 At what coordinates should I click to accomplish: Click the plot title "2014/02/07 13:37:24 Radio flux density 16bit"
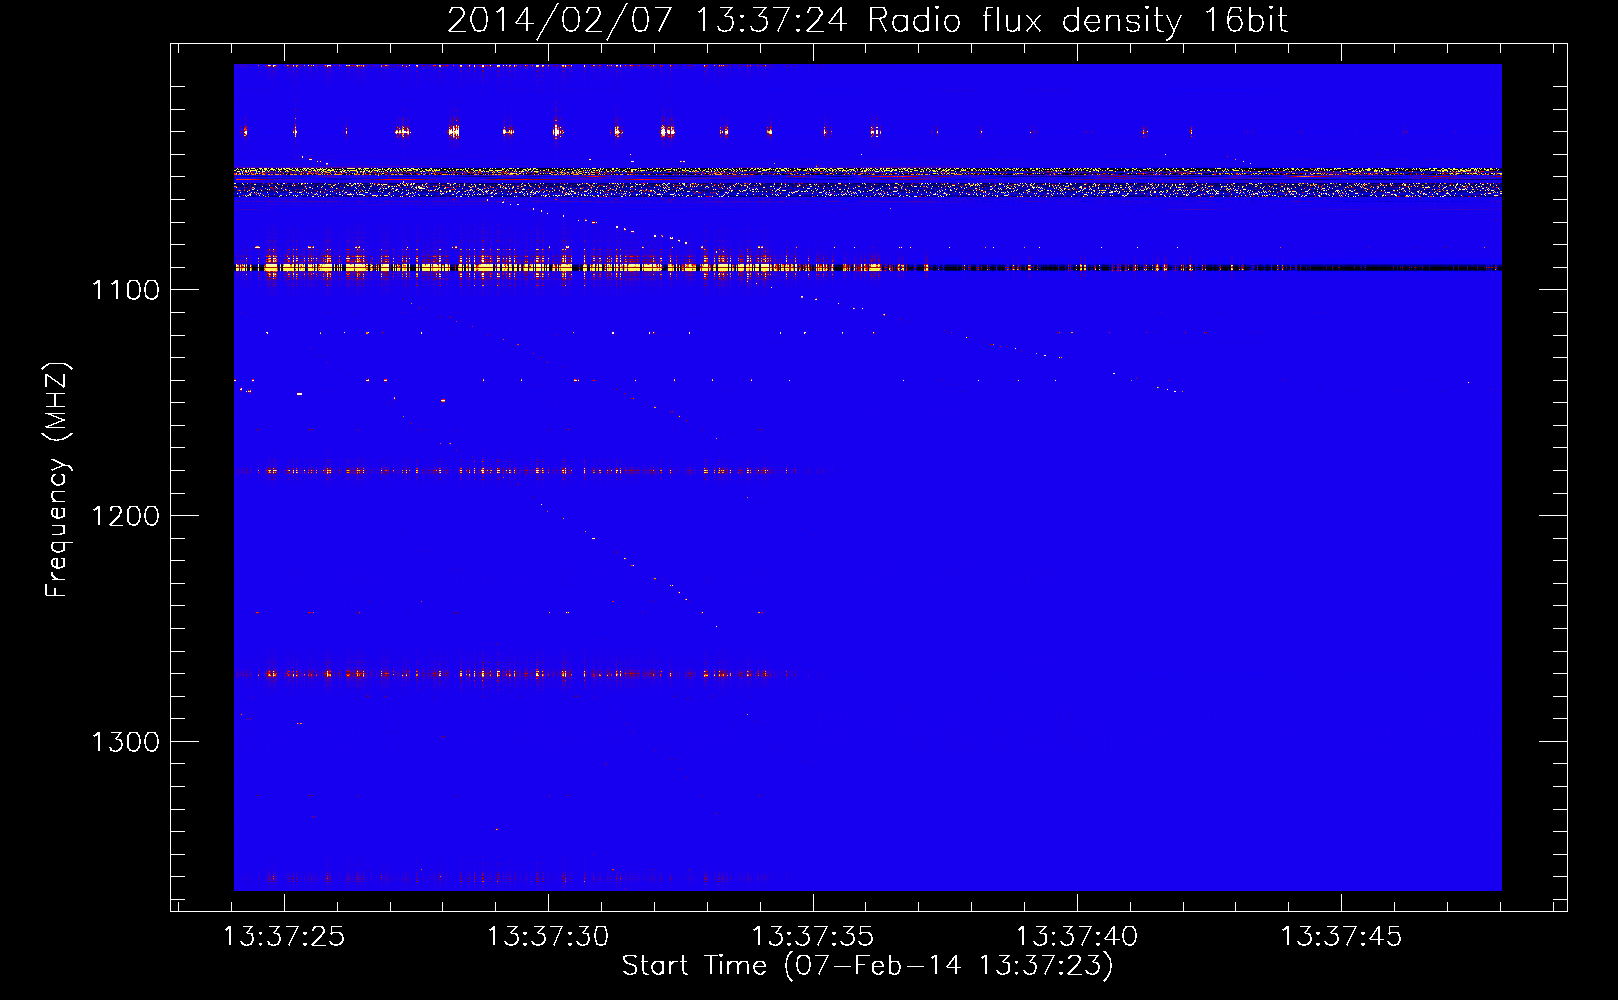[x=867, y=20]
